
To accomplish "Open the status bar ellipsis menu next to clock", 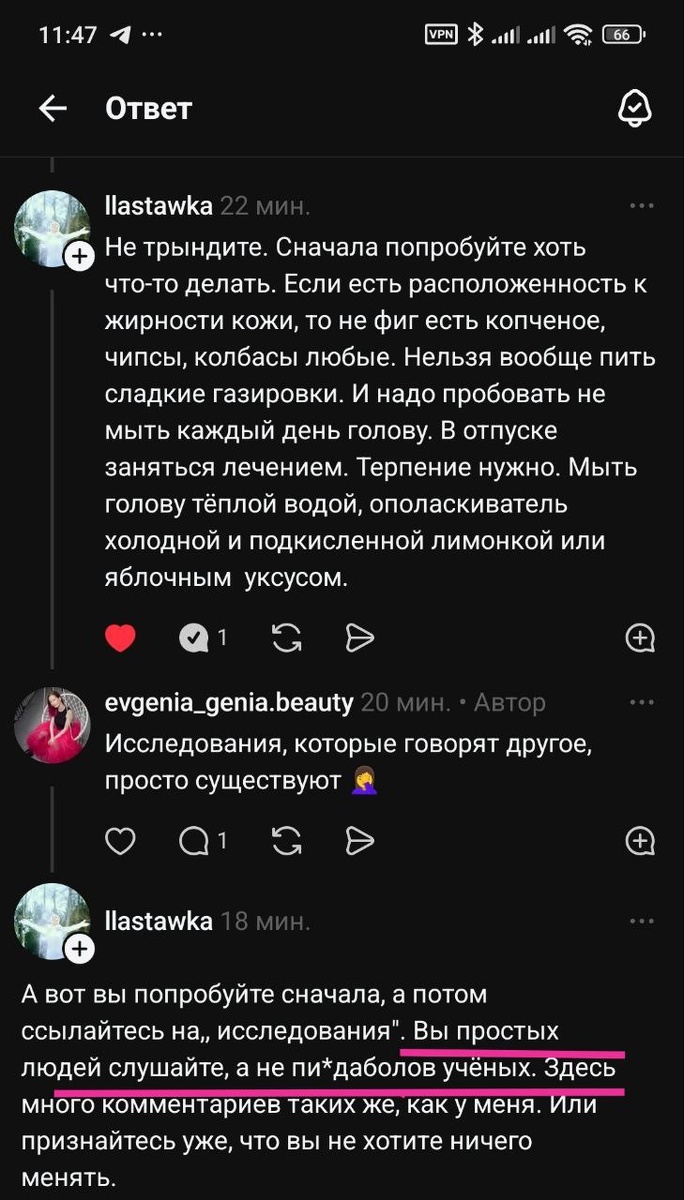I will (x=150, y=33).
